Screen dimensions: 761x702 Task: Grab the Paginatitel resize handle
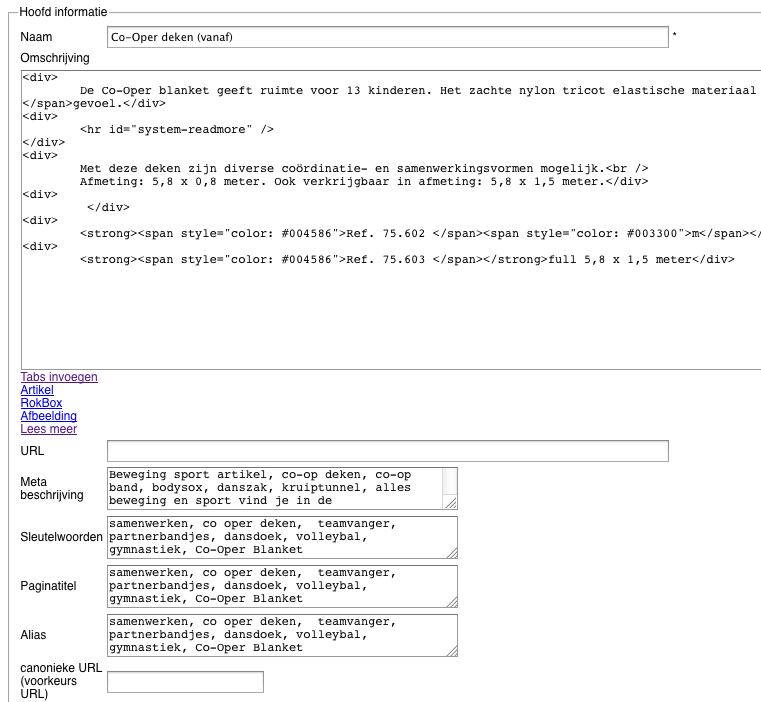click(451, 602)
